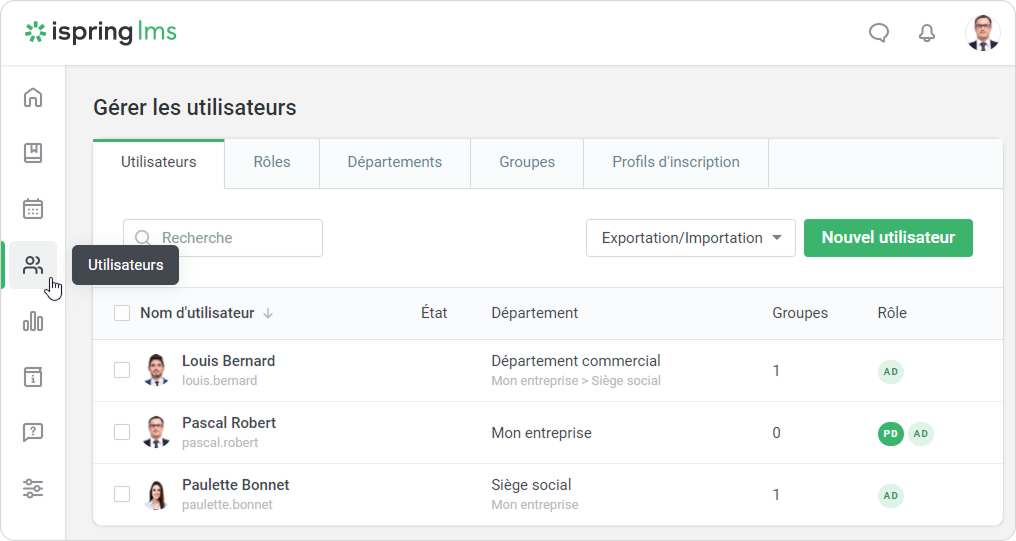Check the select-all users checkbox
1016x541 pixels.
click(x=122, y=313)
